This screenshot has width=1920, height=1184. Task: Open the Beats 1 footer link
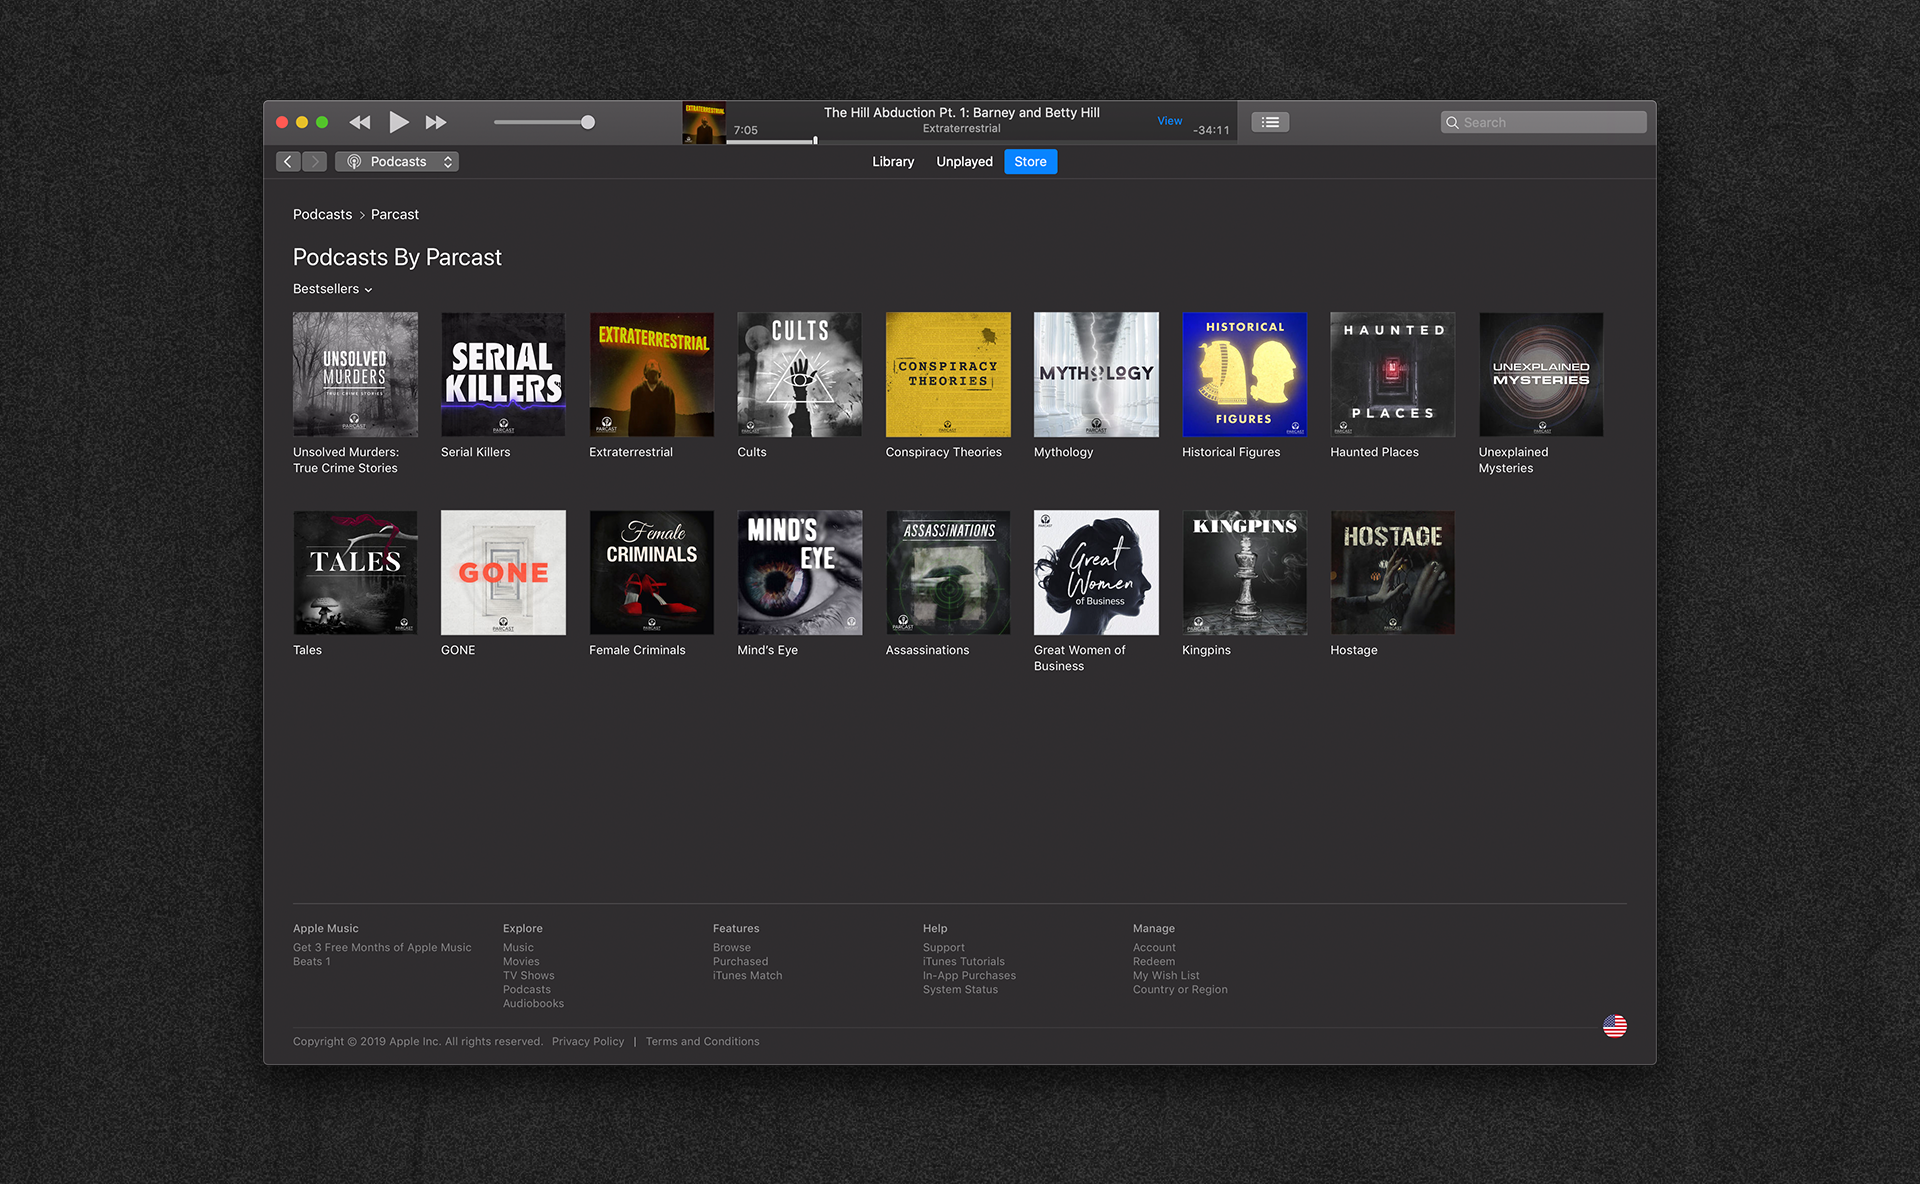(x=311, y=961)
